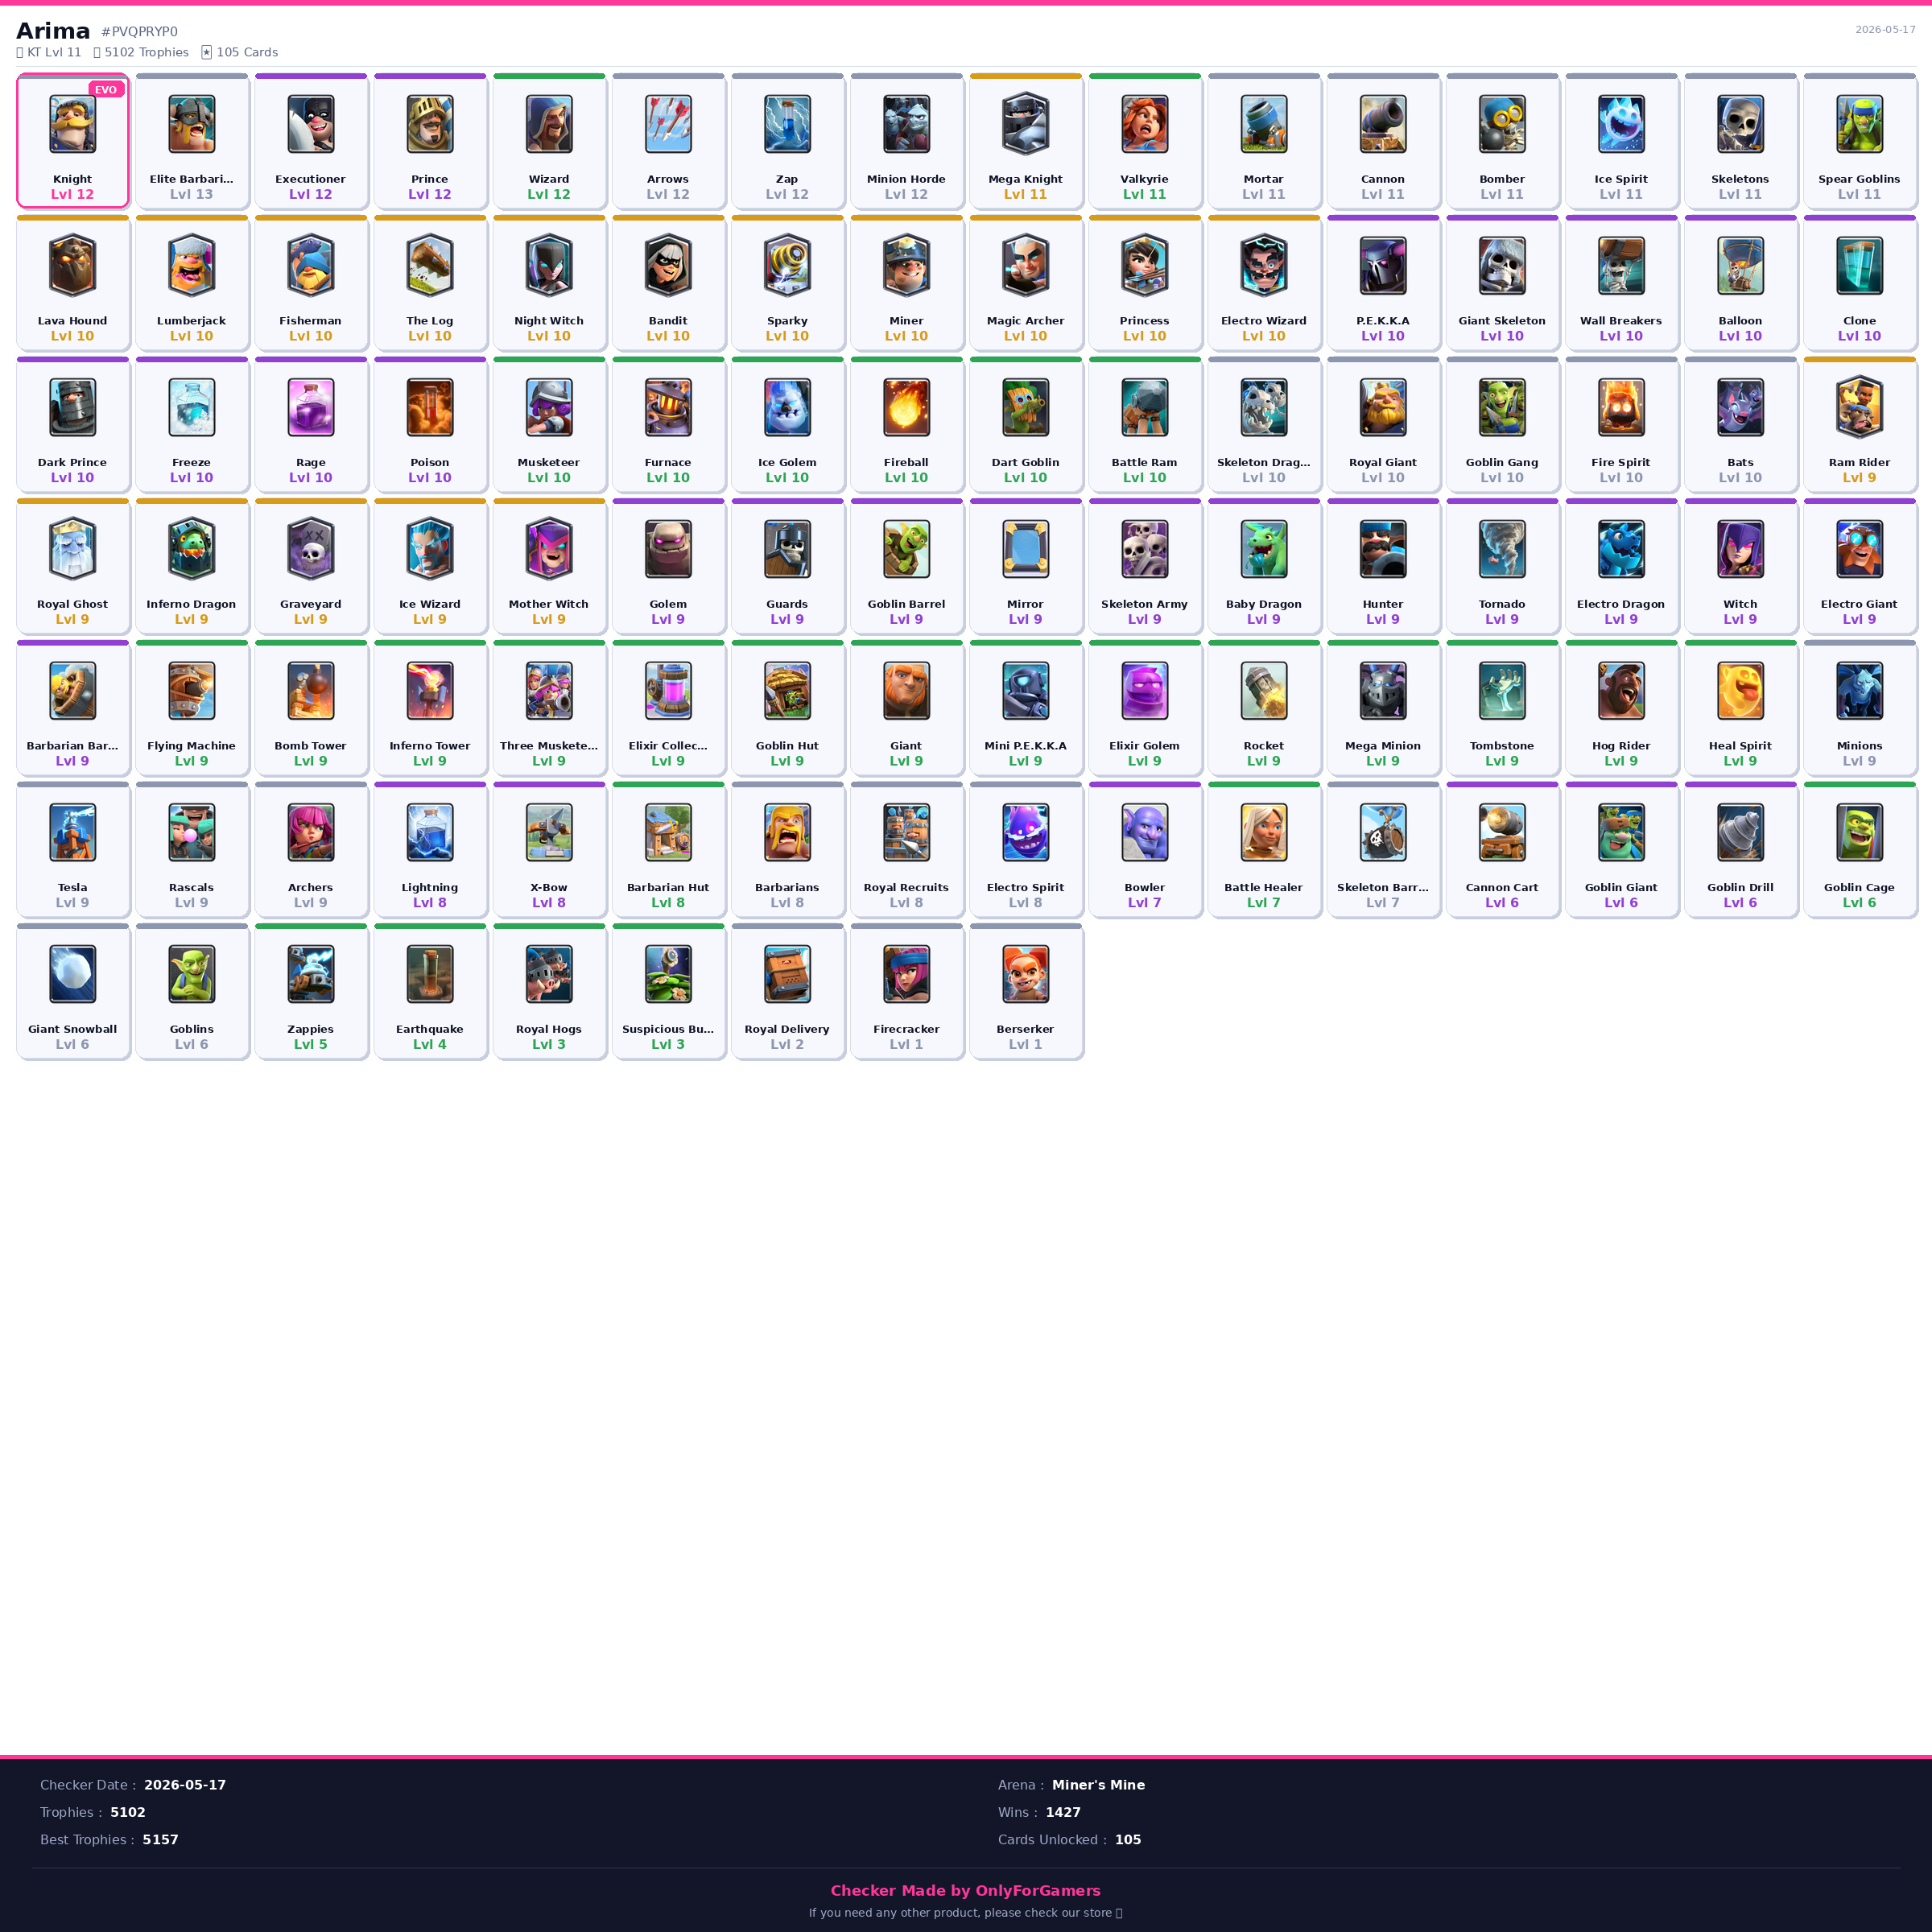Click the Freeze spell card icon
The image size is (1932, 1932).
[x=192, y=407]
